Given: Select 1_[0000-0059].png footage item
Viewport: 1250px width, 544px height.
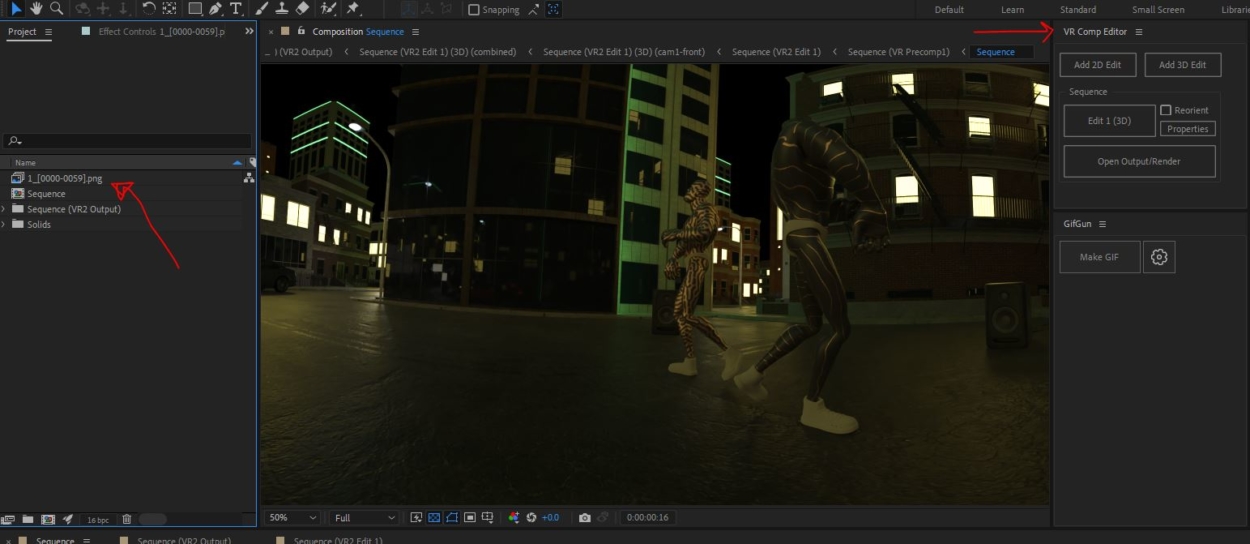Looking at the screenshot, I should click(x=65, y=178).
